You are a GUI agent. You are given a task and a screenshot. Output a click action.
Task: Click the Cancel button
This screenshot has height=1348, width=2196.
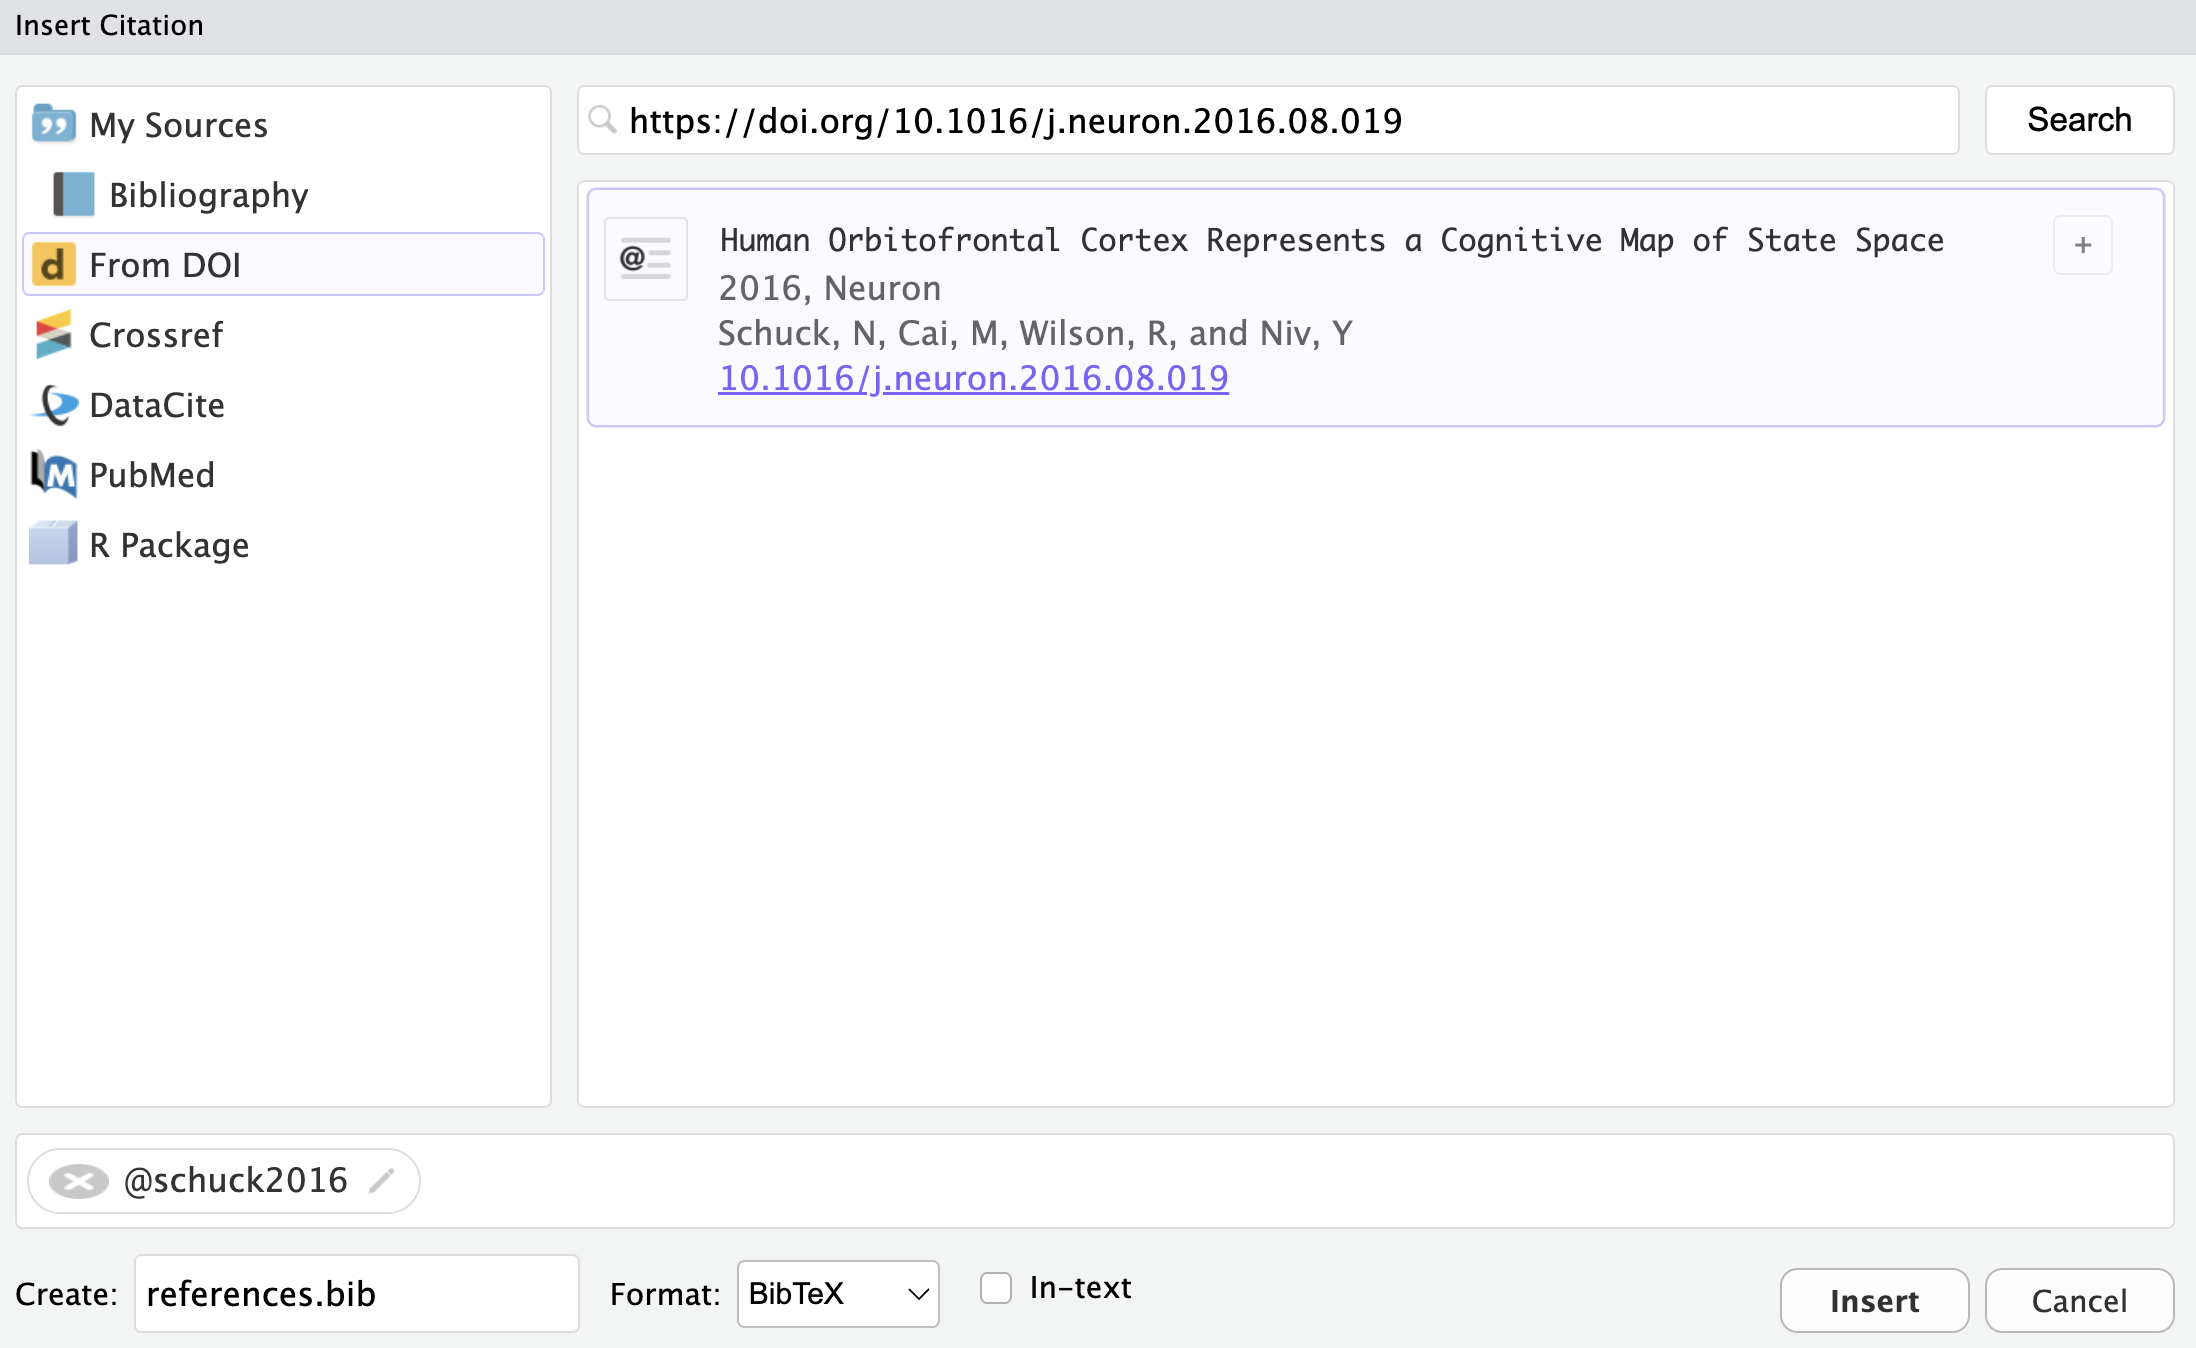(x=2079, y=1301)
